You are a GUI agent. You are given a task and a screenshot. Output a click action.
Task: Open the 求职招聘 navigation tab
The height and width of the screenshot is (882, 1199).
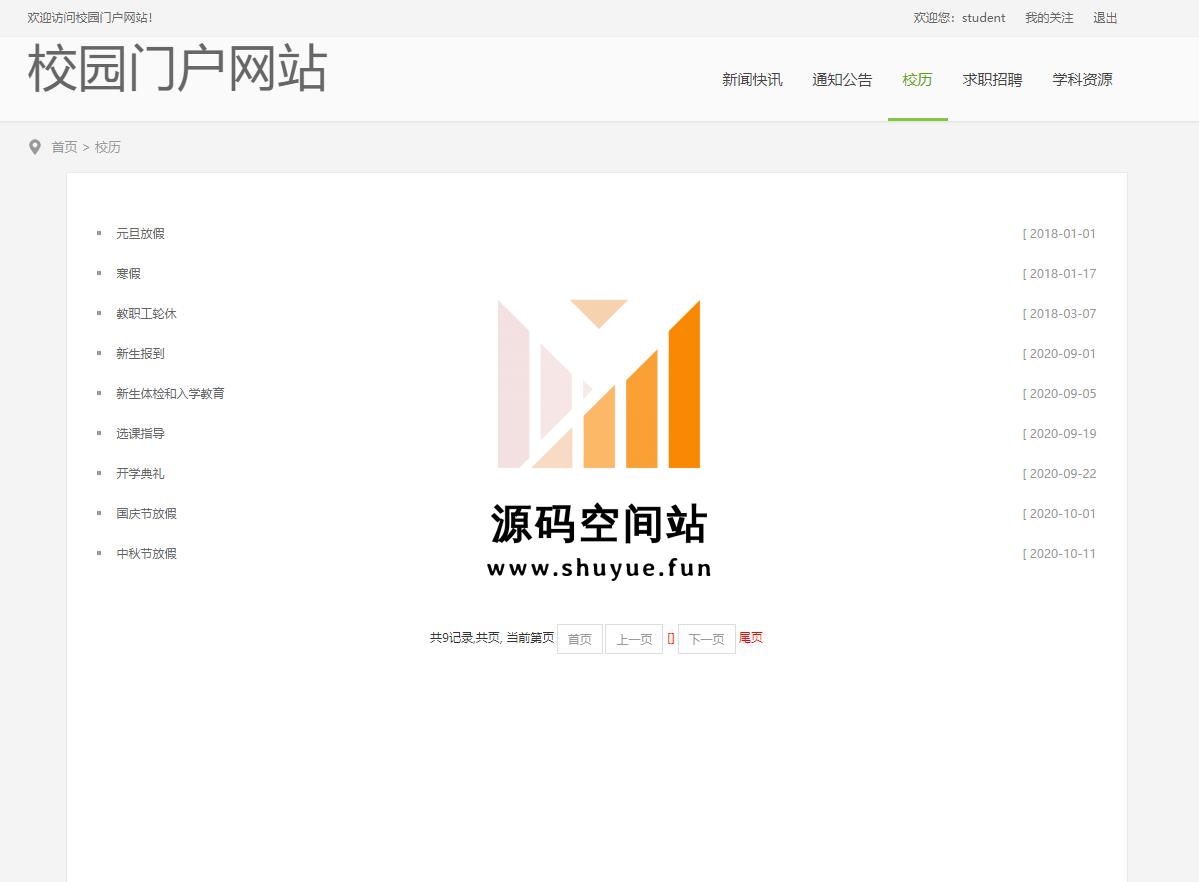click(x=992, y=80)
